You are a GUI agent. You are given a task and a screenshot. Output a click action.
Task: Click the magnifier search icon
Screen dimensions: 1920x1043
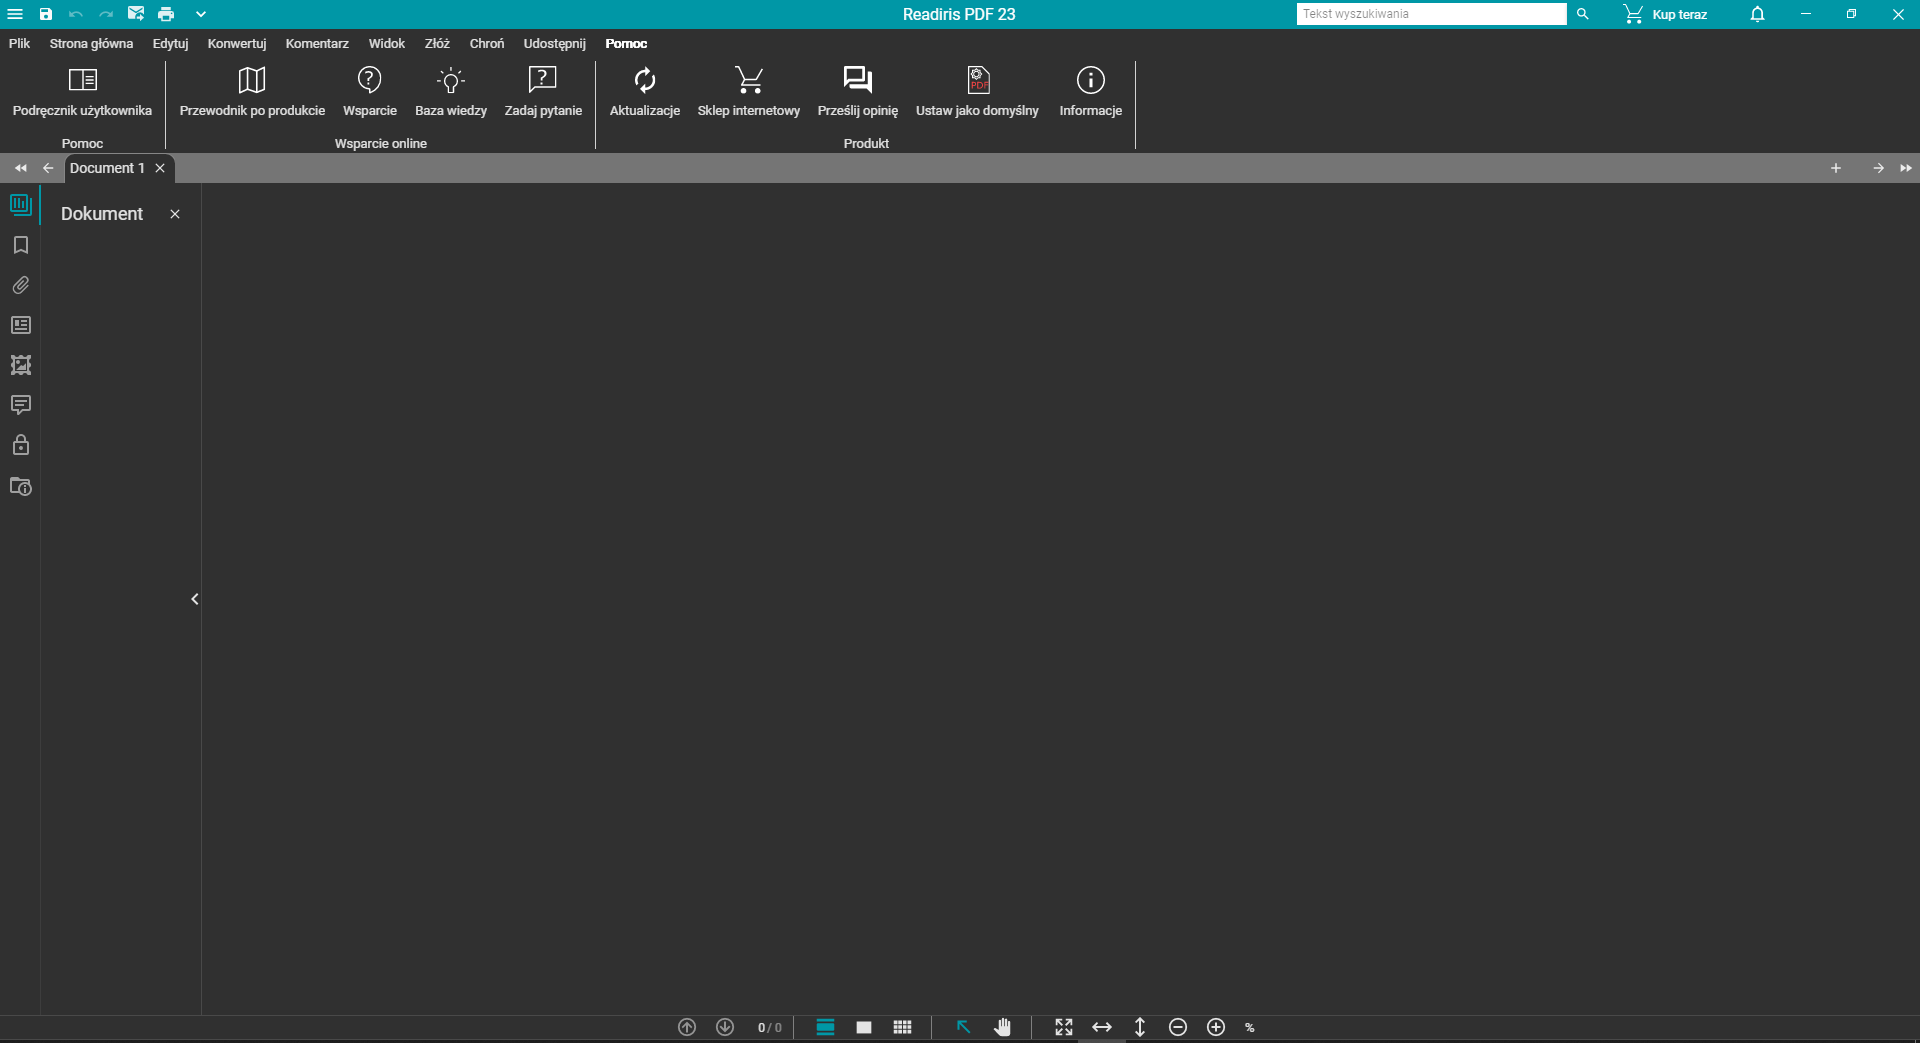1582,14
